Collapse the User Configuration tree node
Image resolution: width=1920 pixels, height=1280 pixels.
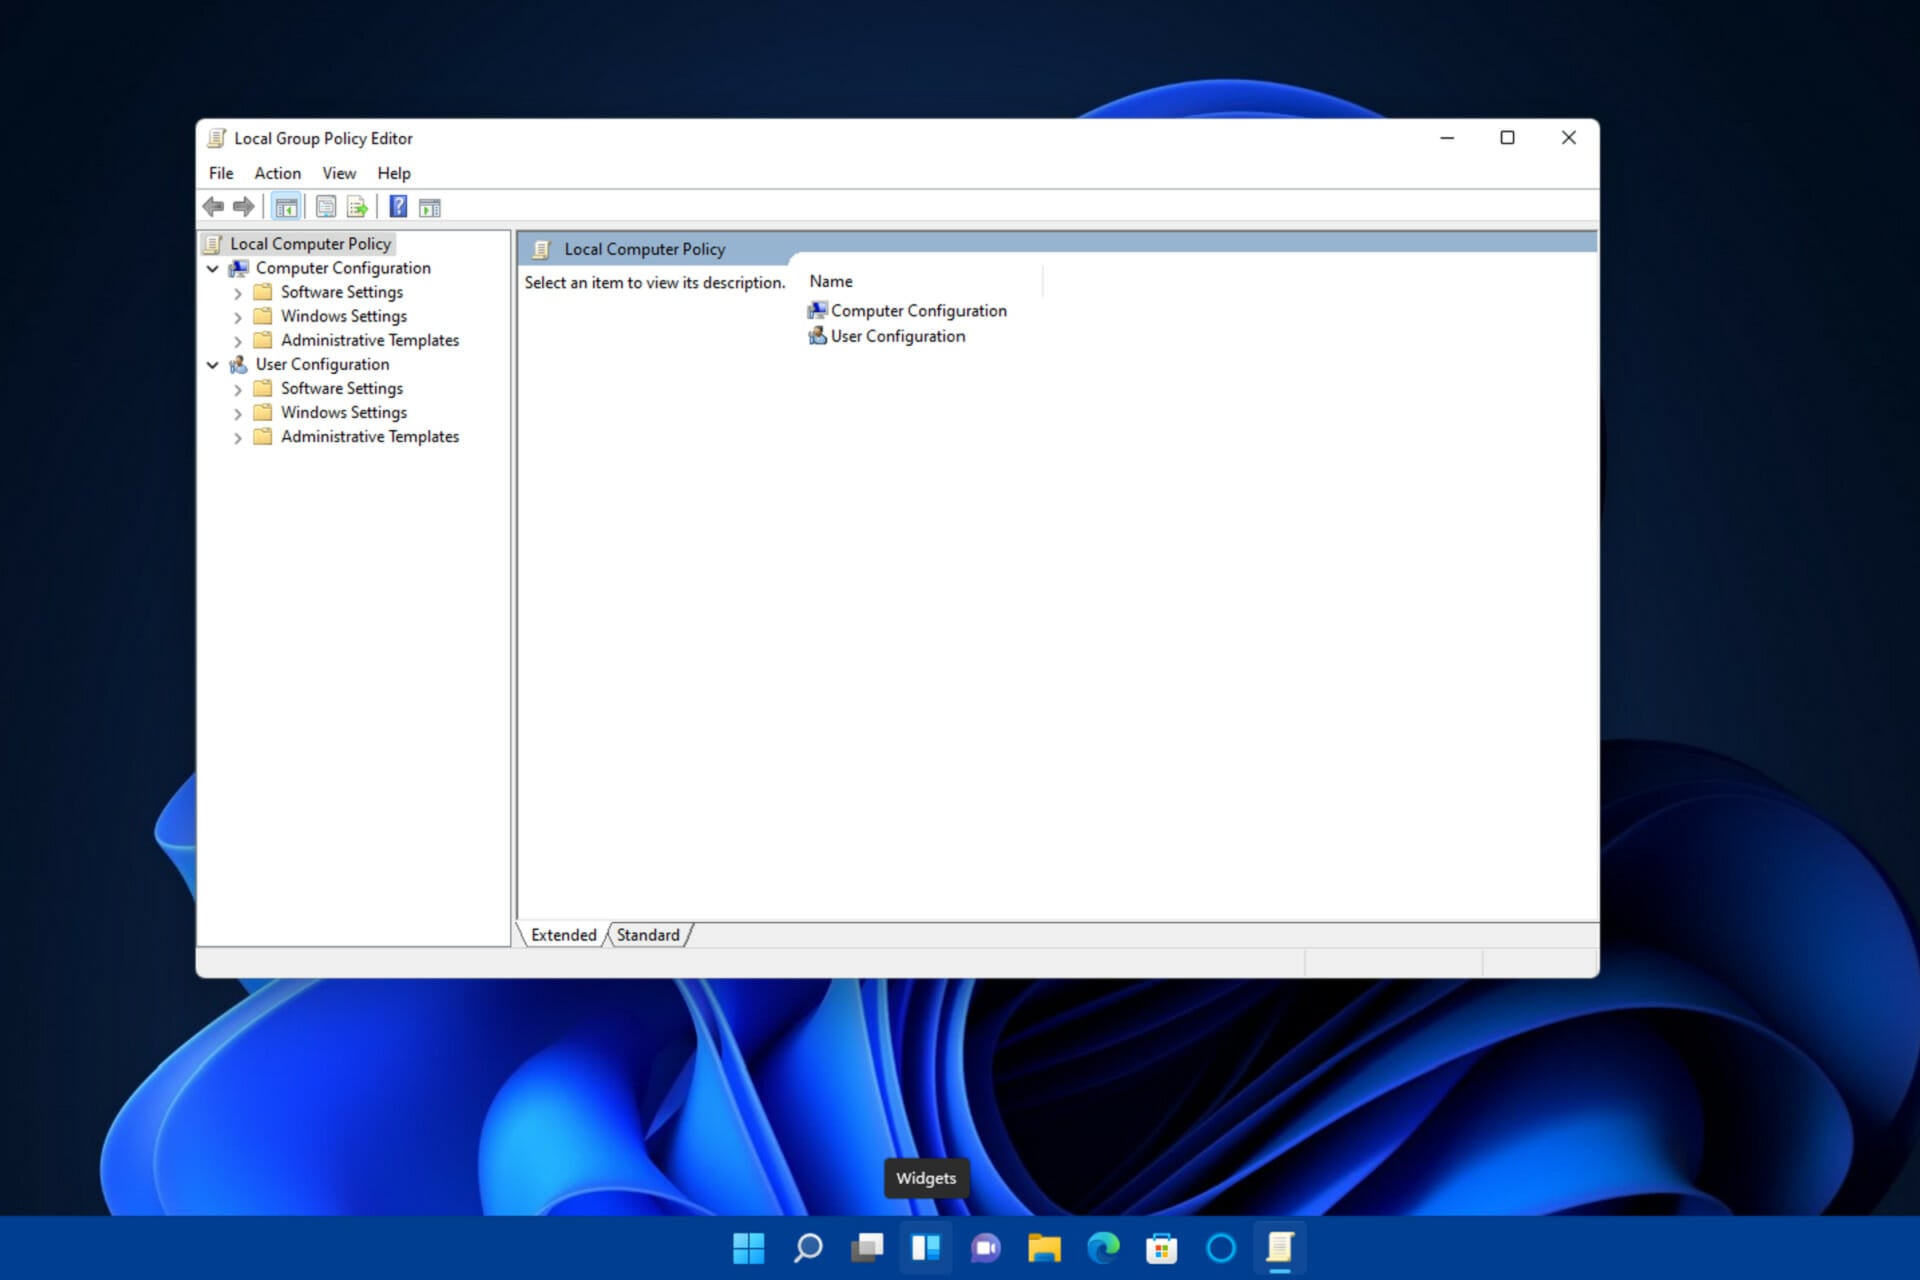pyautogui.click(x=213, y=365)
